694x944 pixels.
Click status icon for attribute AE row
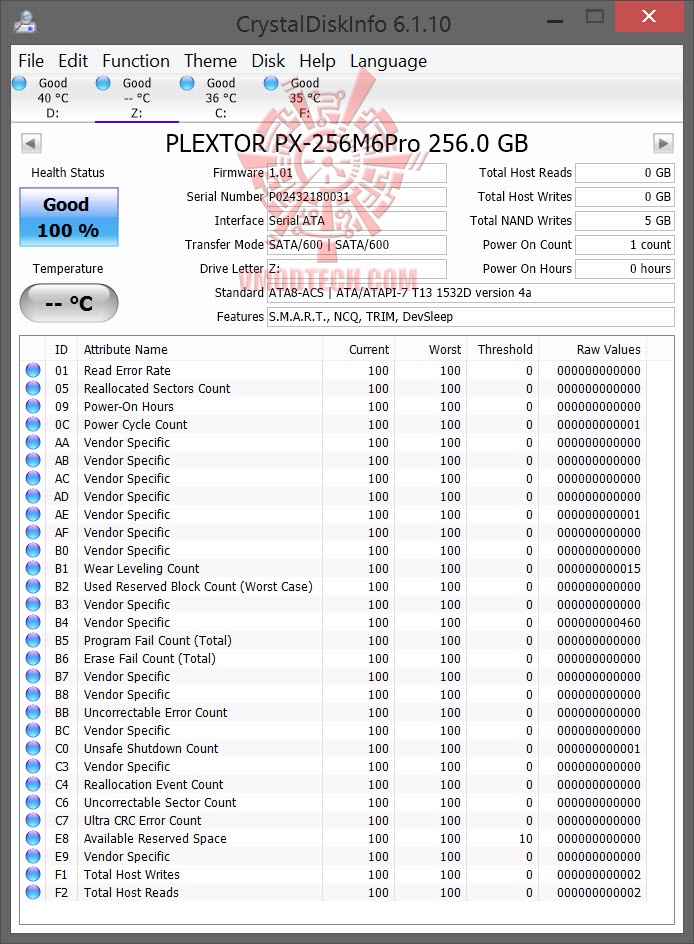[33, 514]
